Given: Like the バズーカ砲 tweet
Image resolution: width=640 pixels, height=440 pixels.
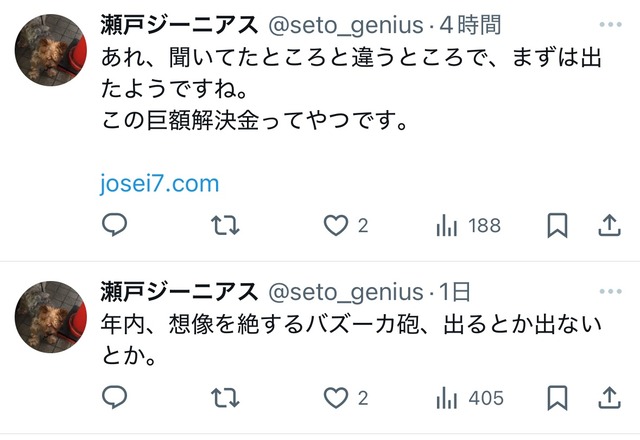Looking at the screenshot, I should click(336, 398).
